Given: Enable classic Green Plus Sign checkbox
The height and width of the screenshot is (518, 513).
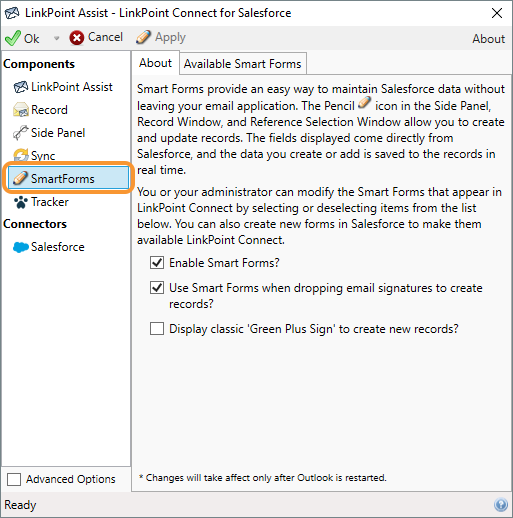Looking at the screenshot, I should [157, 328].
